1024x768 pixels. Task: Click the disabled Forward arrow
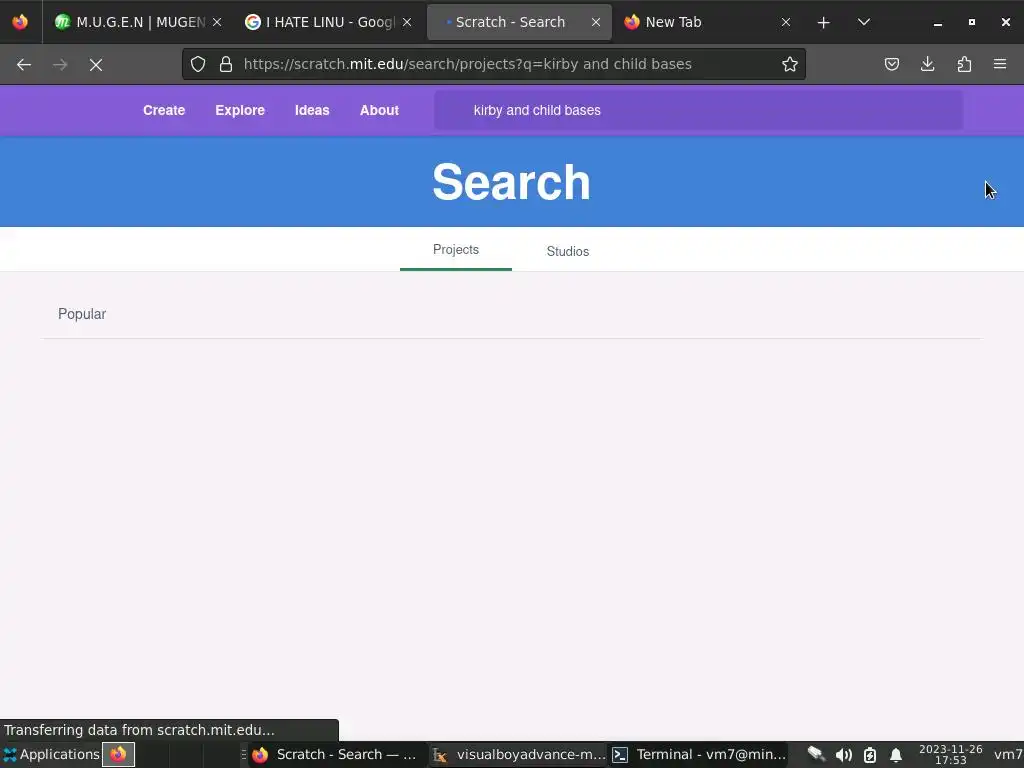pos(60,65)
